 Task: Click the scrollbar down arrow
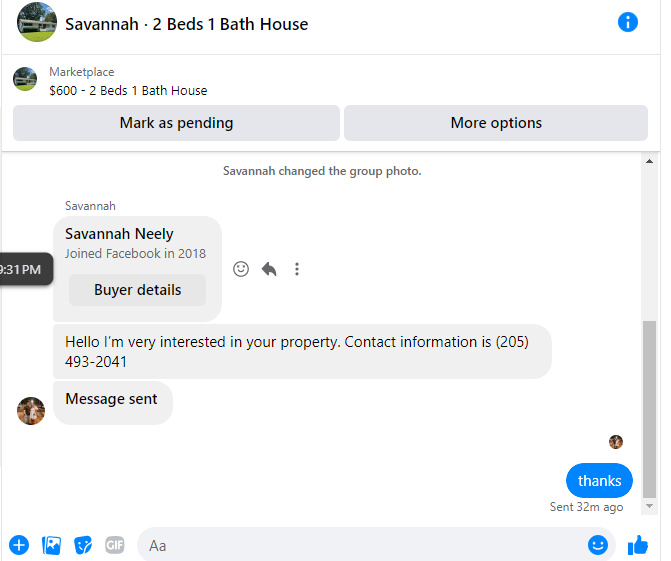pos(649,506)
